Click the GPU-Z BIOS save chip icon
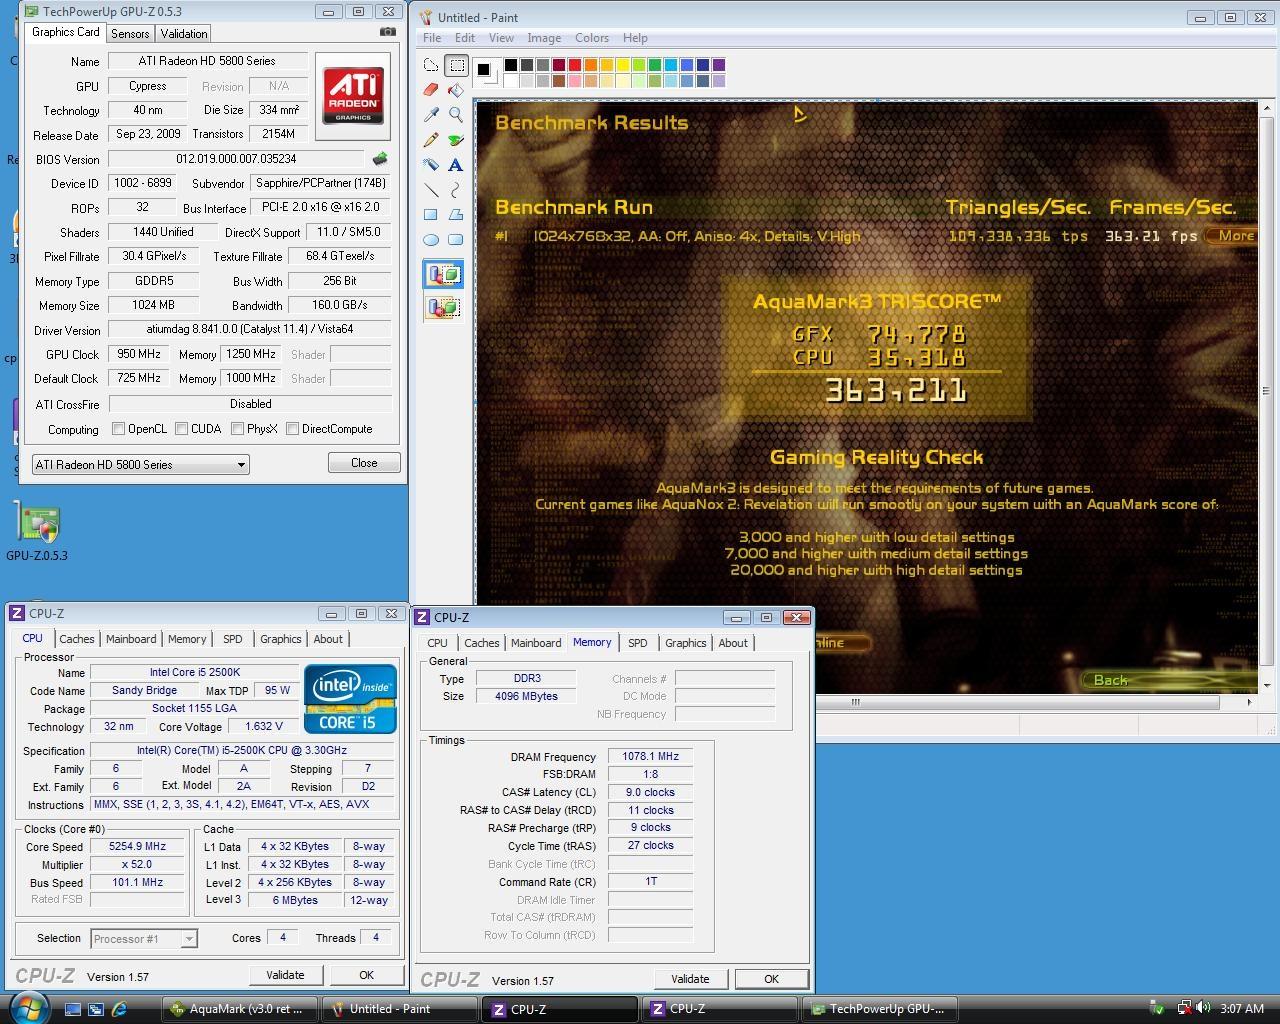The height and width of the screenshot is (1024, 1280). click(380, 159)
